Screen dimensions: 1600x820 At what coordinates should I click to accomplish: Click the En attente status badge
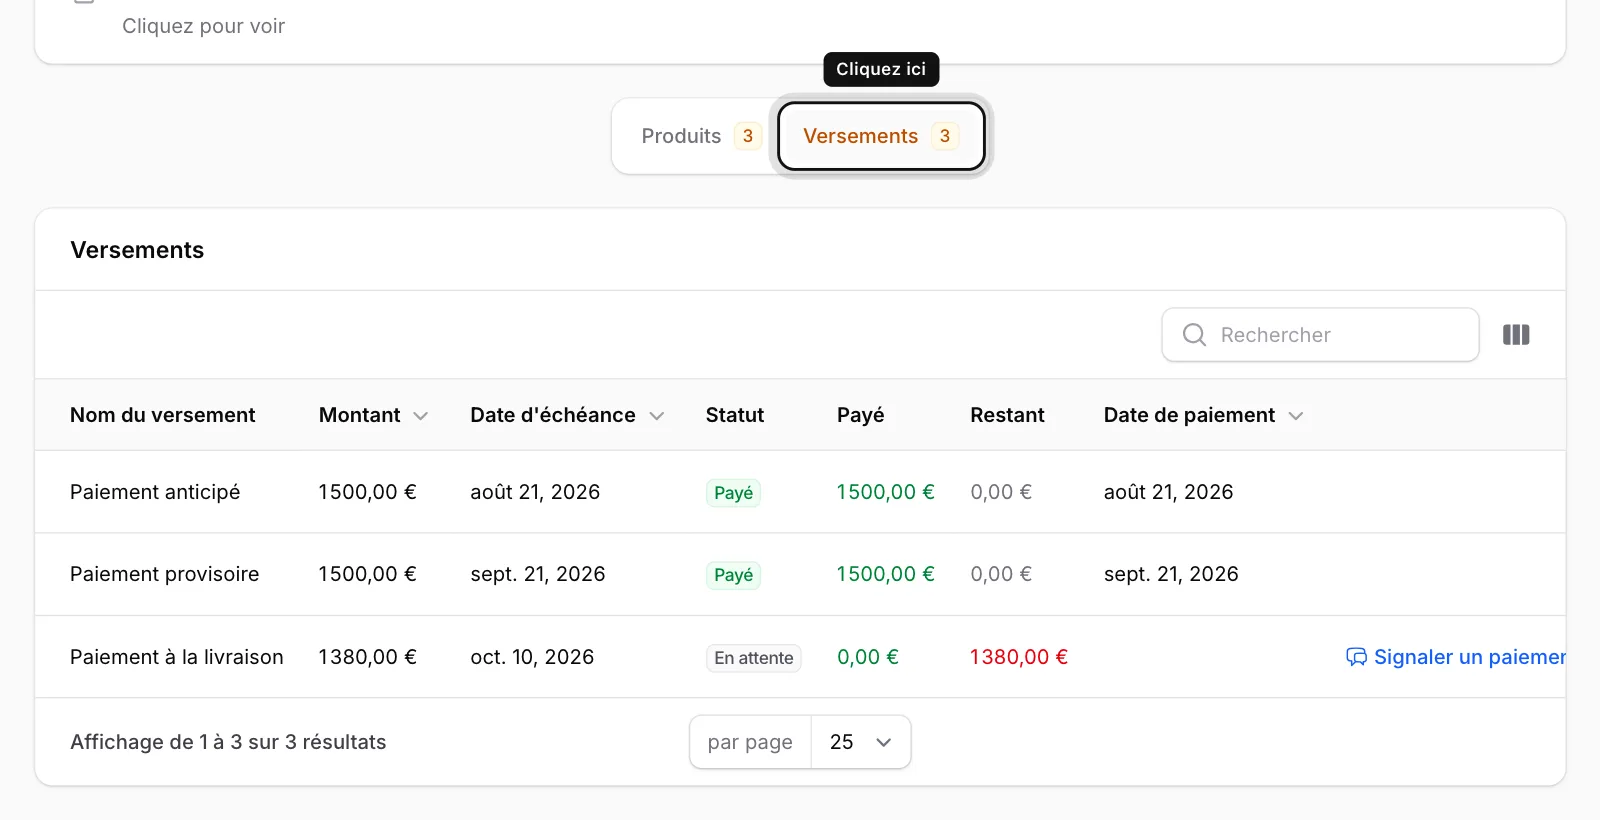click(x=754, y=658)
